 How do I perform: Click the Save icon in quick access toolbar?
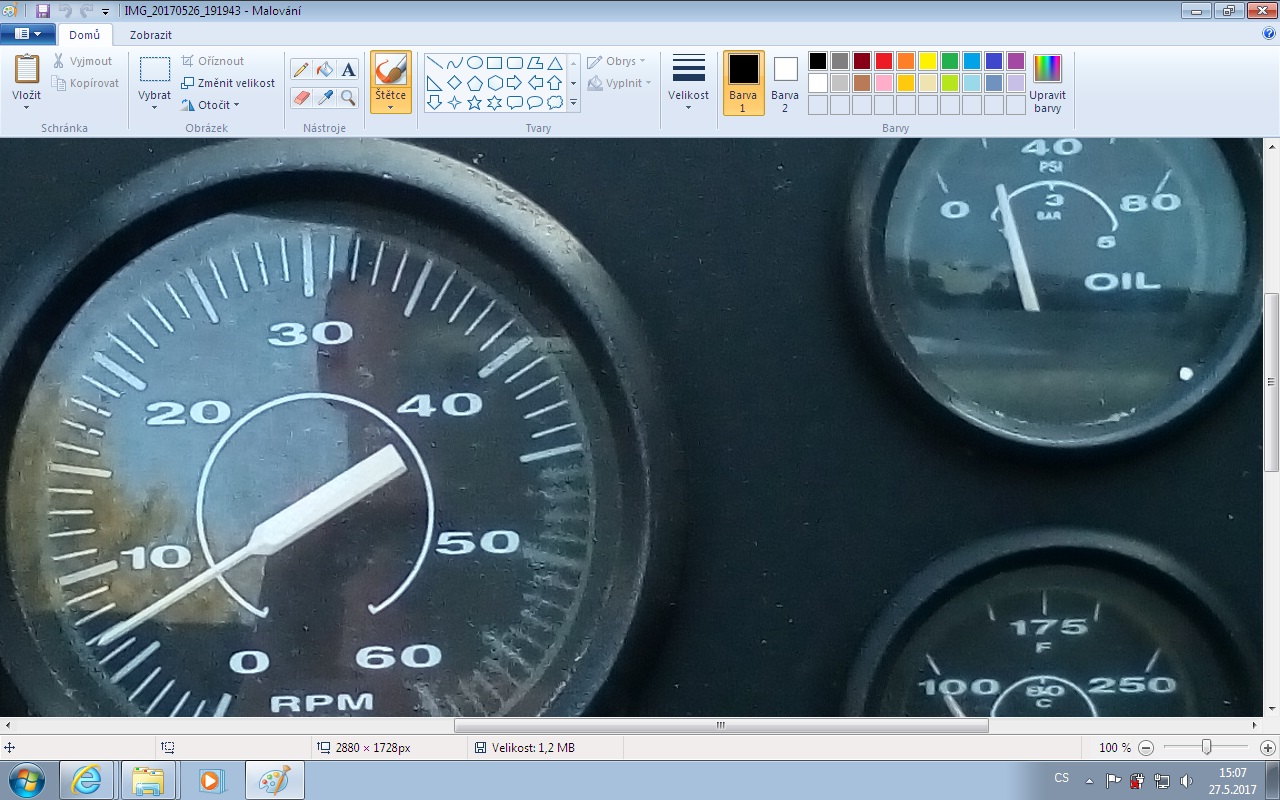(x=42, y=11)
